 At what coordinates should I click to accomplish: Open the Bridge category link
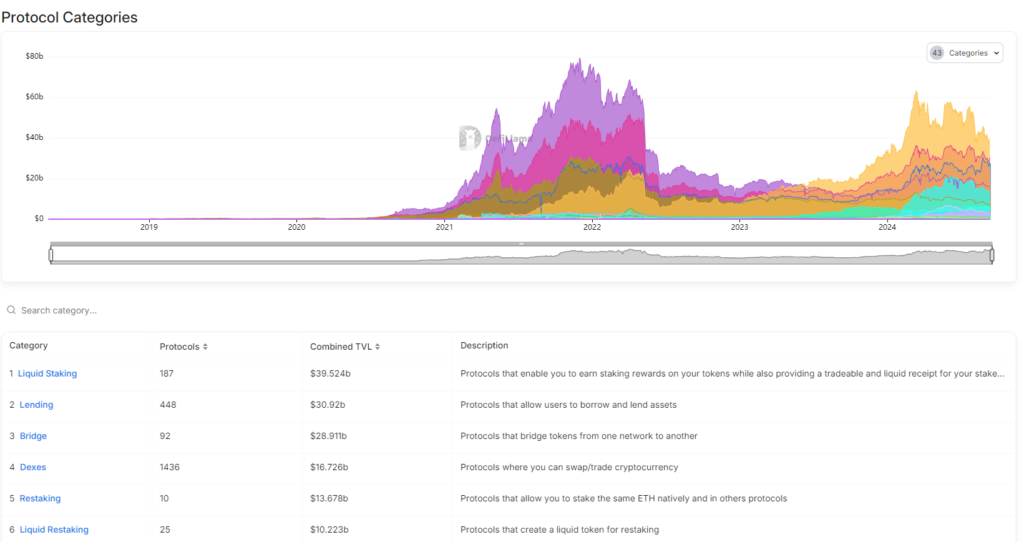click(x=33, y=436)
